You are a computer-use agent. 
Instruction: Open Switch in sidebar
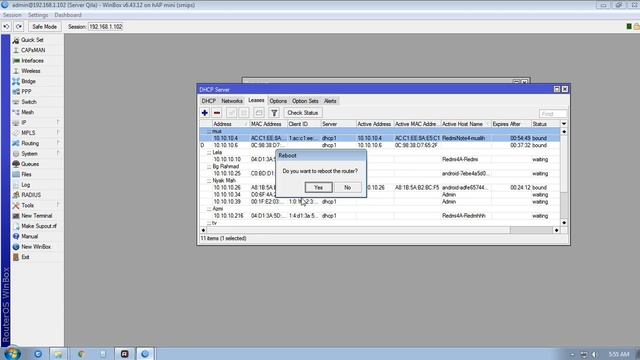pos(29,102)
